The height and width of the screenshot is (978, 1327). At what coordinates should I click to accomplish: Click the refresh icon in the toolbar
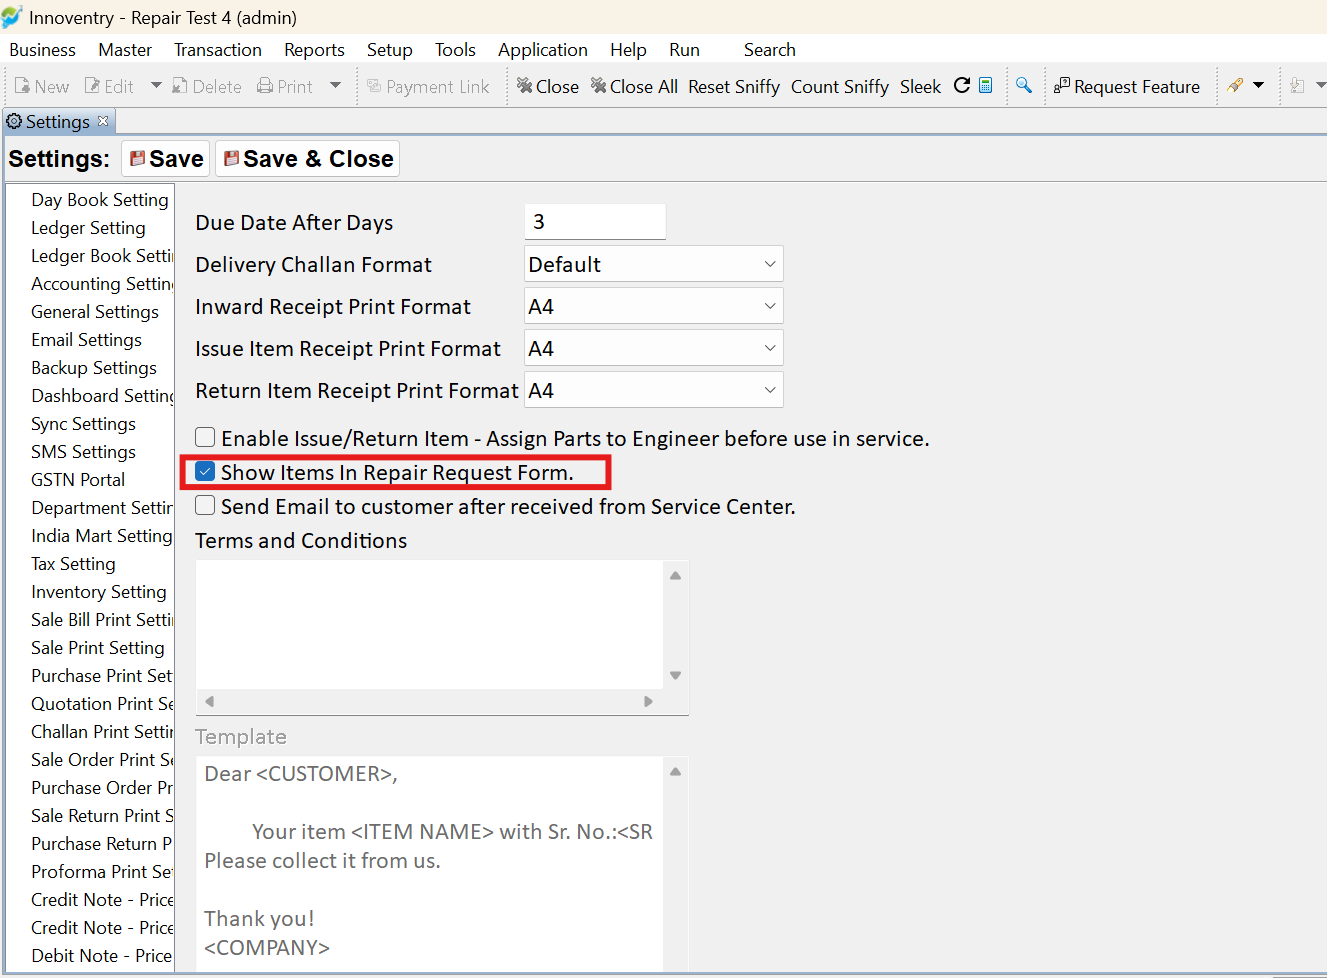pyautogui.click(x=962, y=86)
